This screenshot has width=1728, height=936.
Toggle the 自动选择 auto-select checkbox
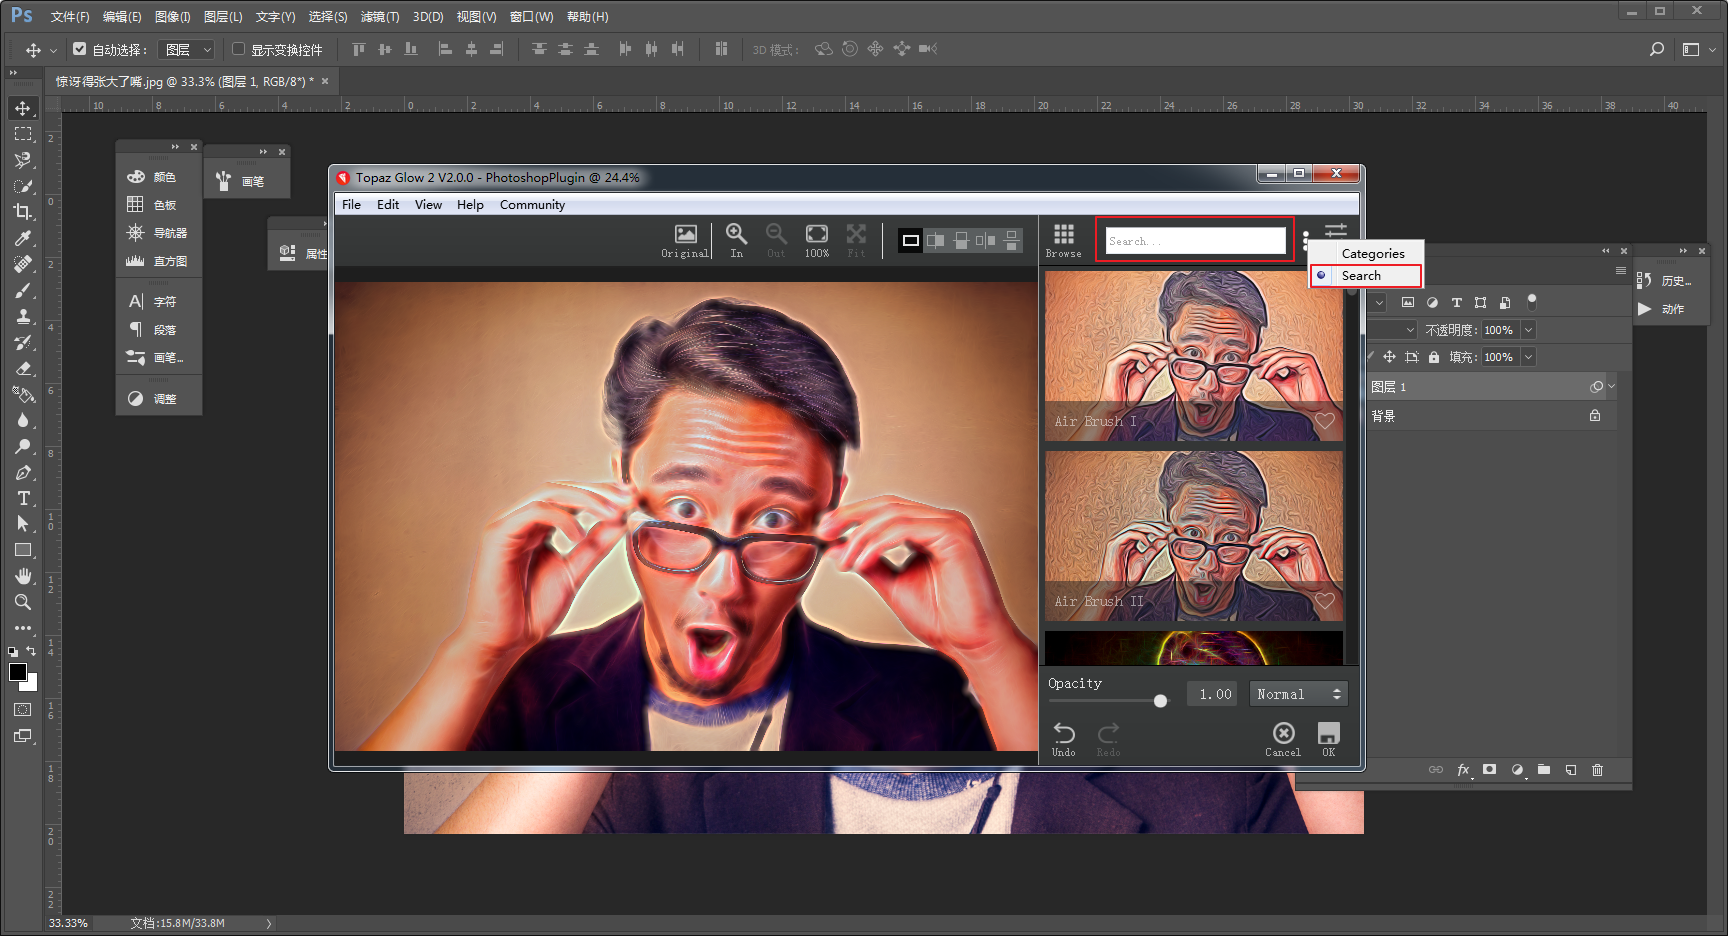[80, 49]
